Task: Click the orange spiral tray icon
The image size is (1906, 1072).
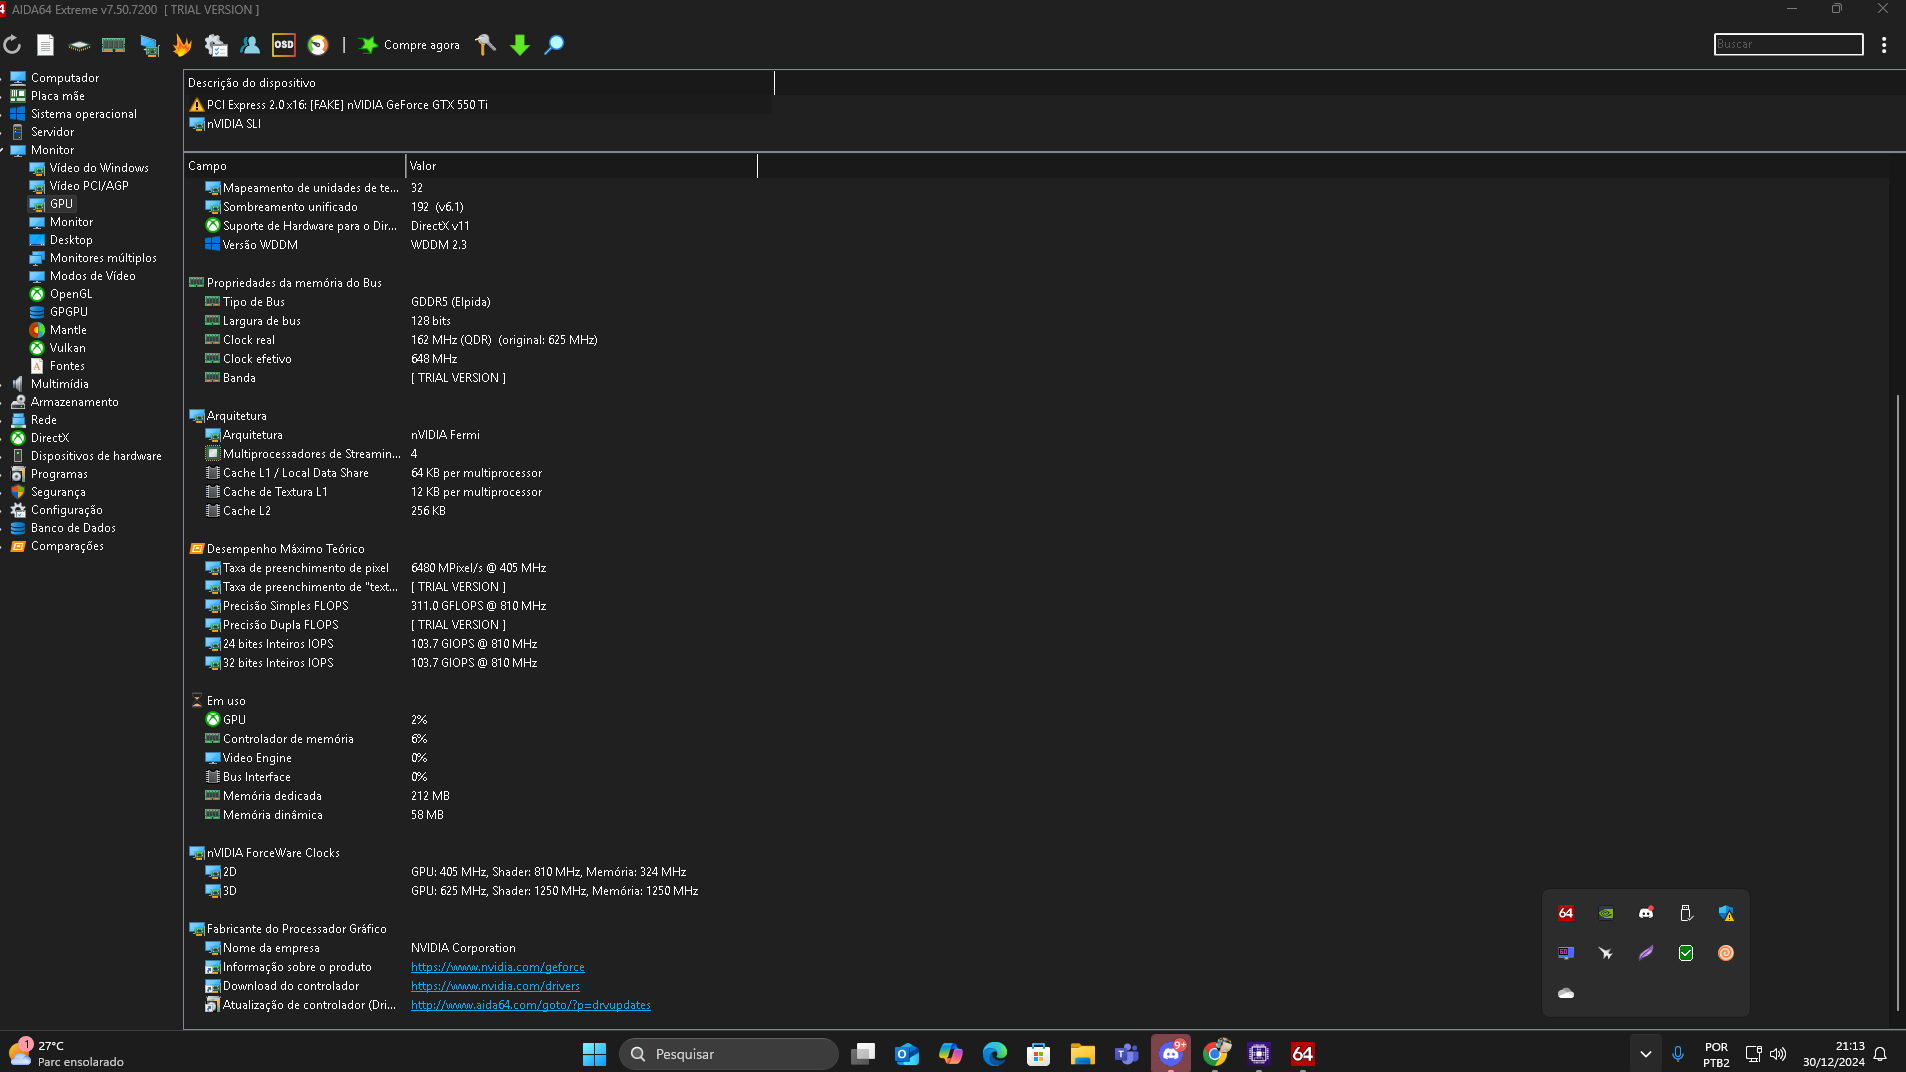Action: pyautogui.click(x=1726, y=953)
